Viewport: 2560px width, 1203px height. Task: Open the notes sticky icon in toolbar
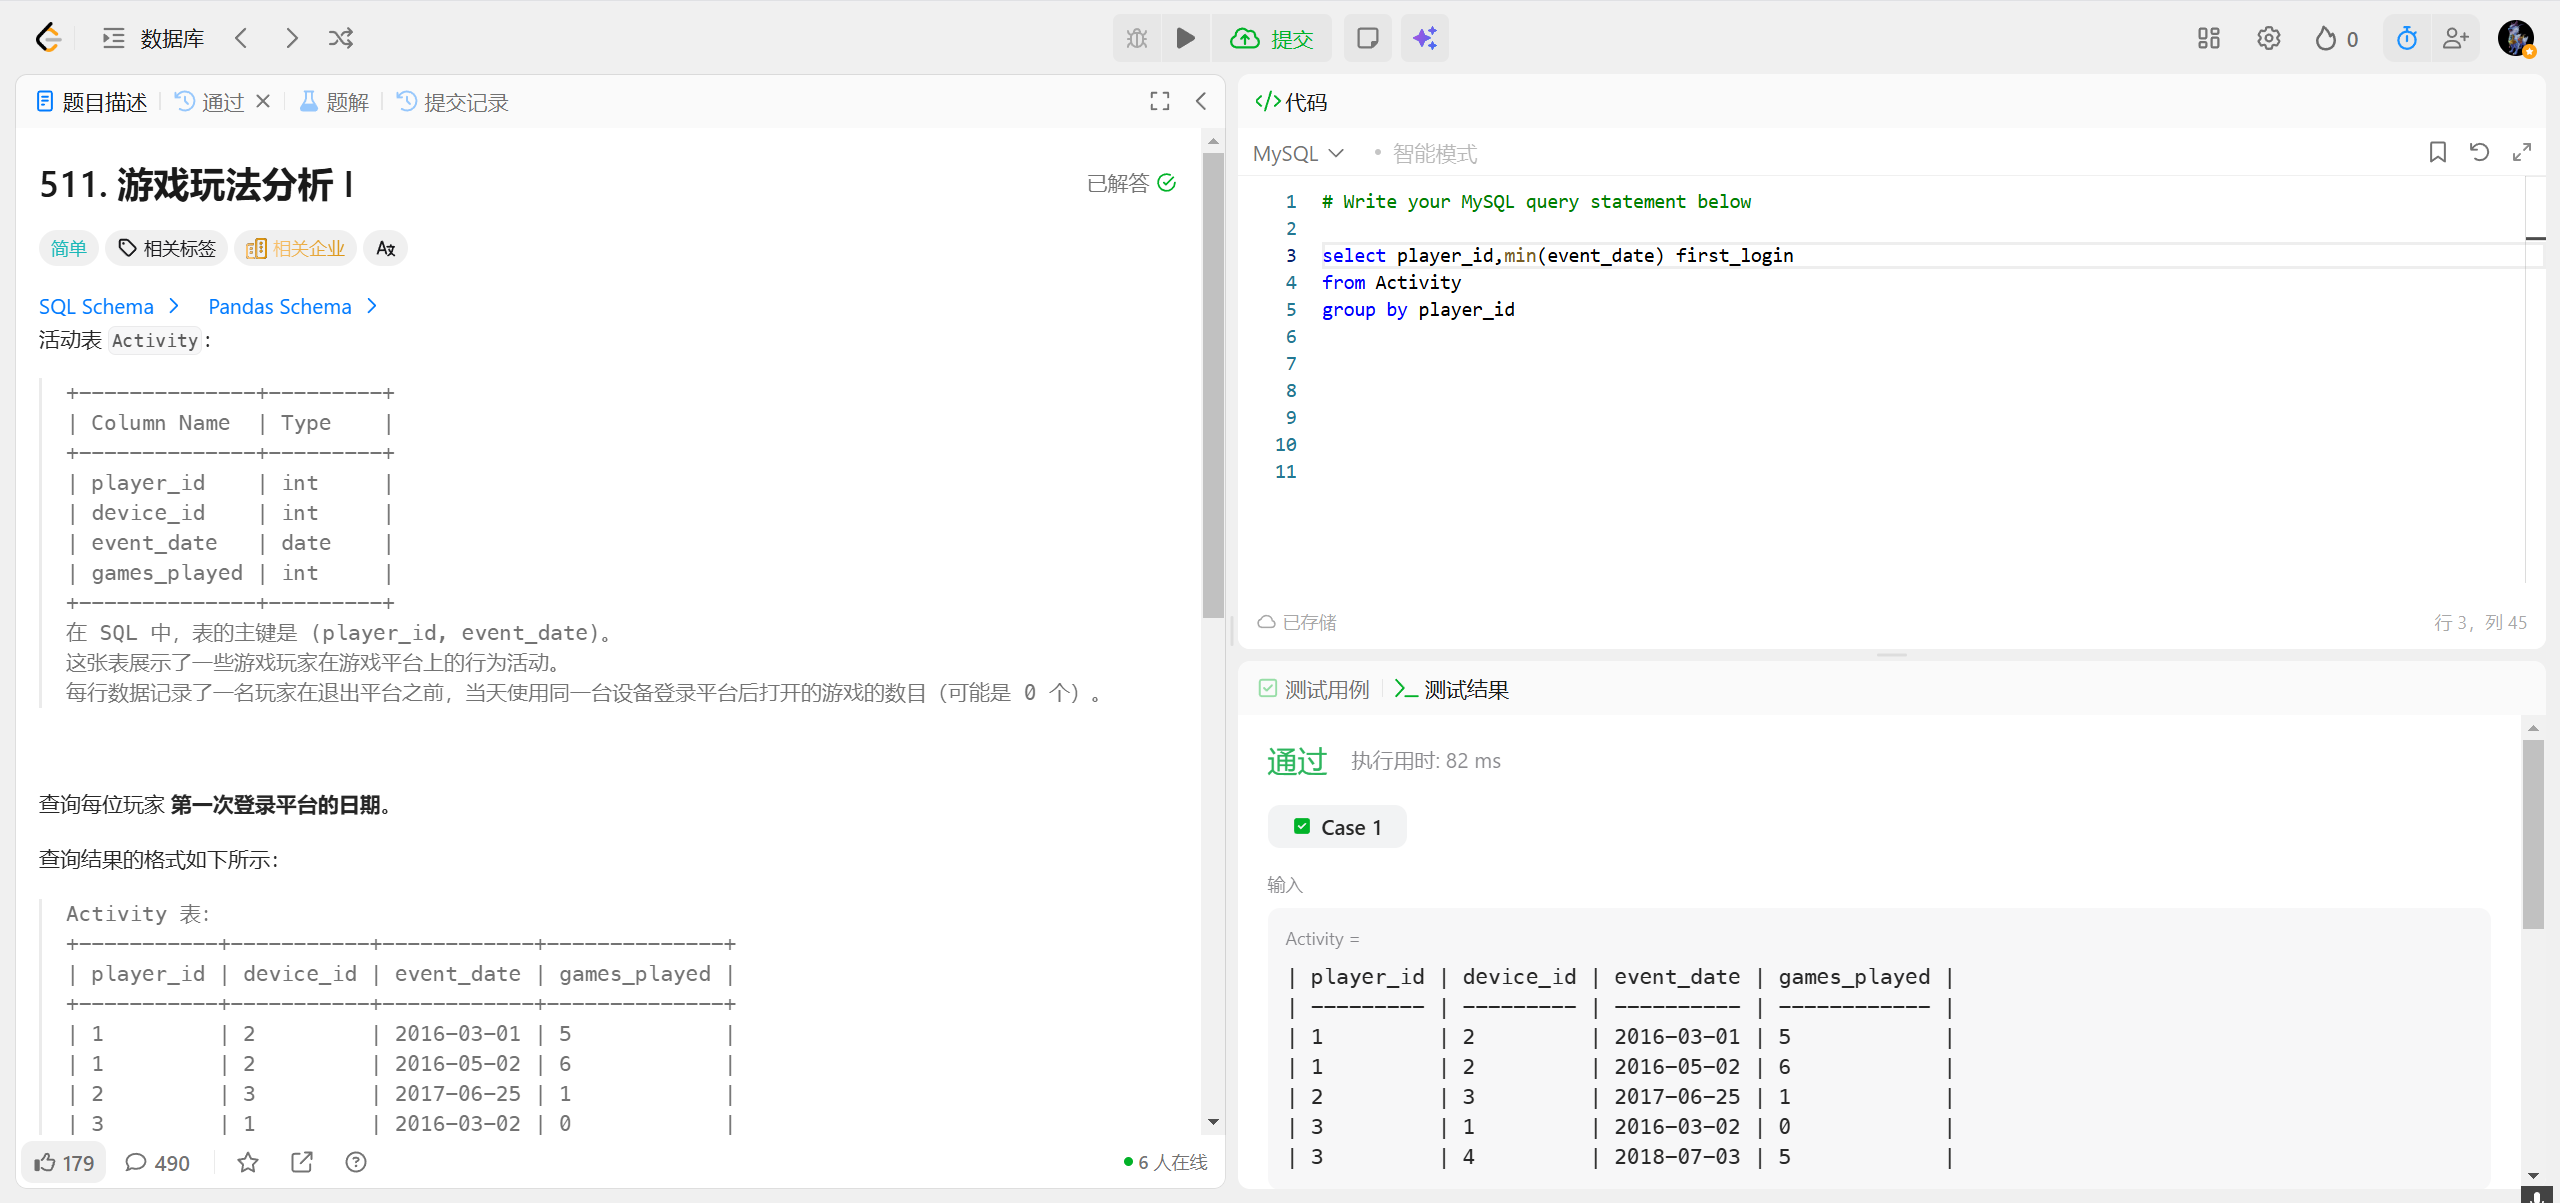click(1367, 38)
